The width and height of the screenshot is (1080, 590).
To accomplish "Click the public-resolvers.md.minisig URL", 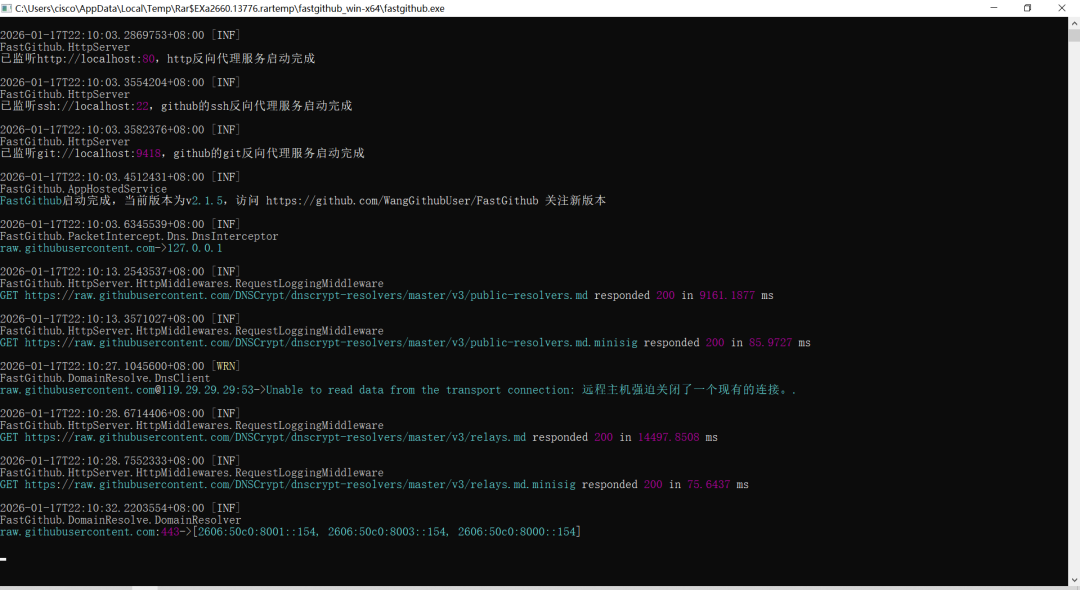I will (331, 343).
